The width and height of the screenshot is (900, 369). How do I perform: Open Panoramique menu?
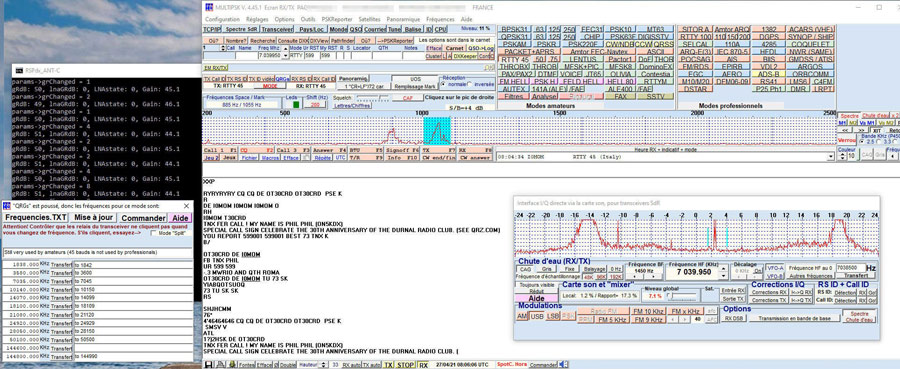pos(404,19)
